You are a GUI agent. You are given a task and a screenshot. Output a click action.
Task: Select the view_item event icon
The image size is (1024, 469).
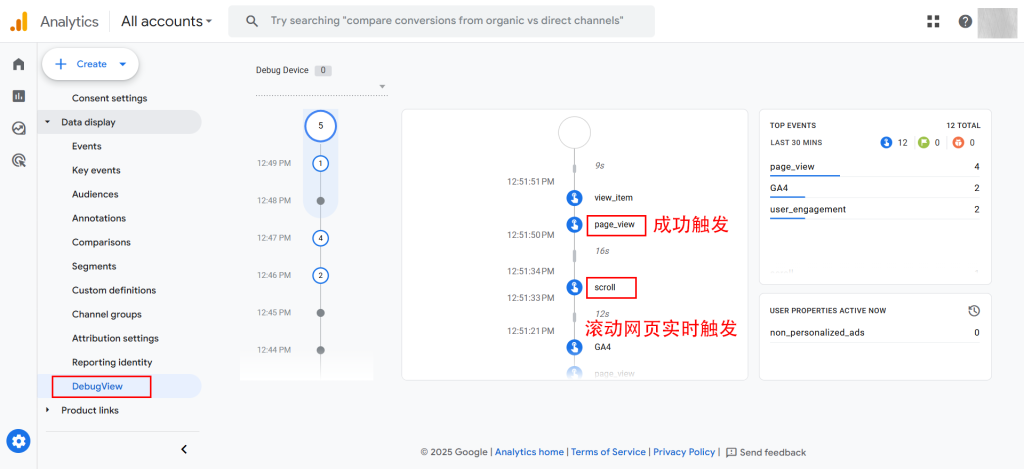click(x=574, y=197)
